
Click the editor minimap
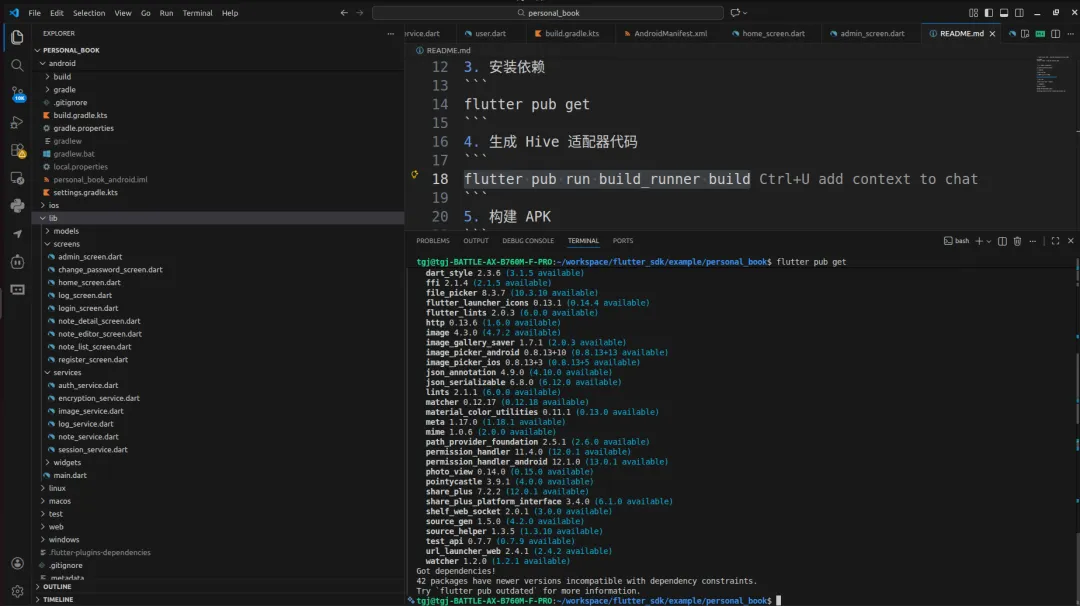[x=1052, y=74]
